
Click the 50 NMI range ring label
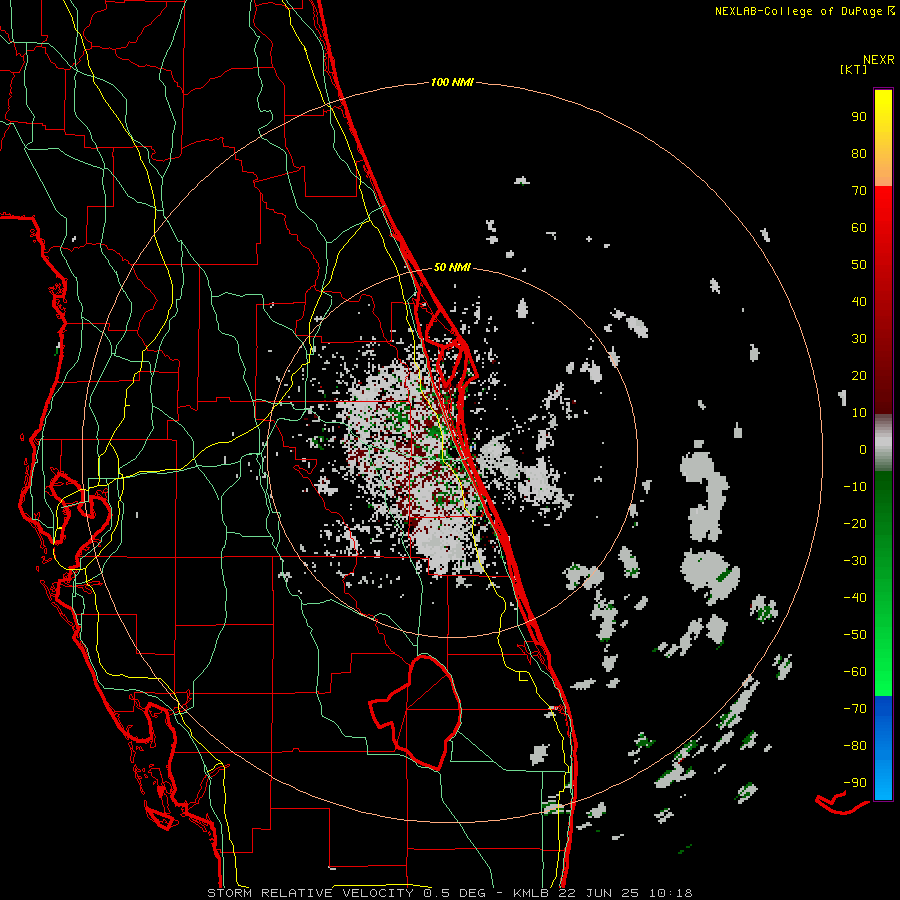tap(452, 267)
